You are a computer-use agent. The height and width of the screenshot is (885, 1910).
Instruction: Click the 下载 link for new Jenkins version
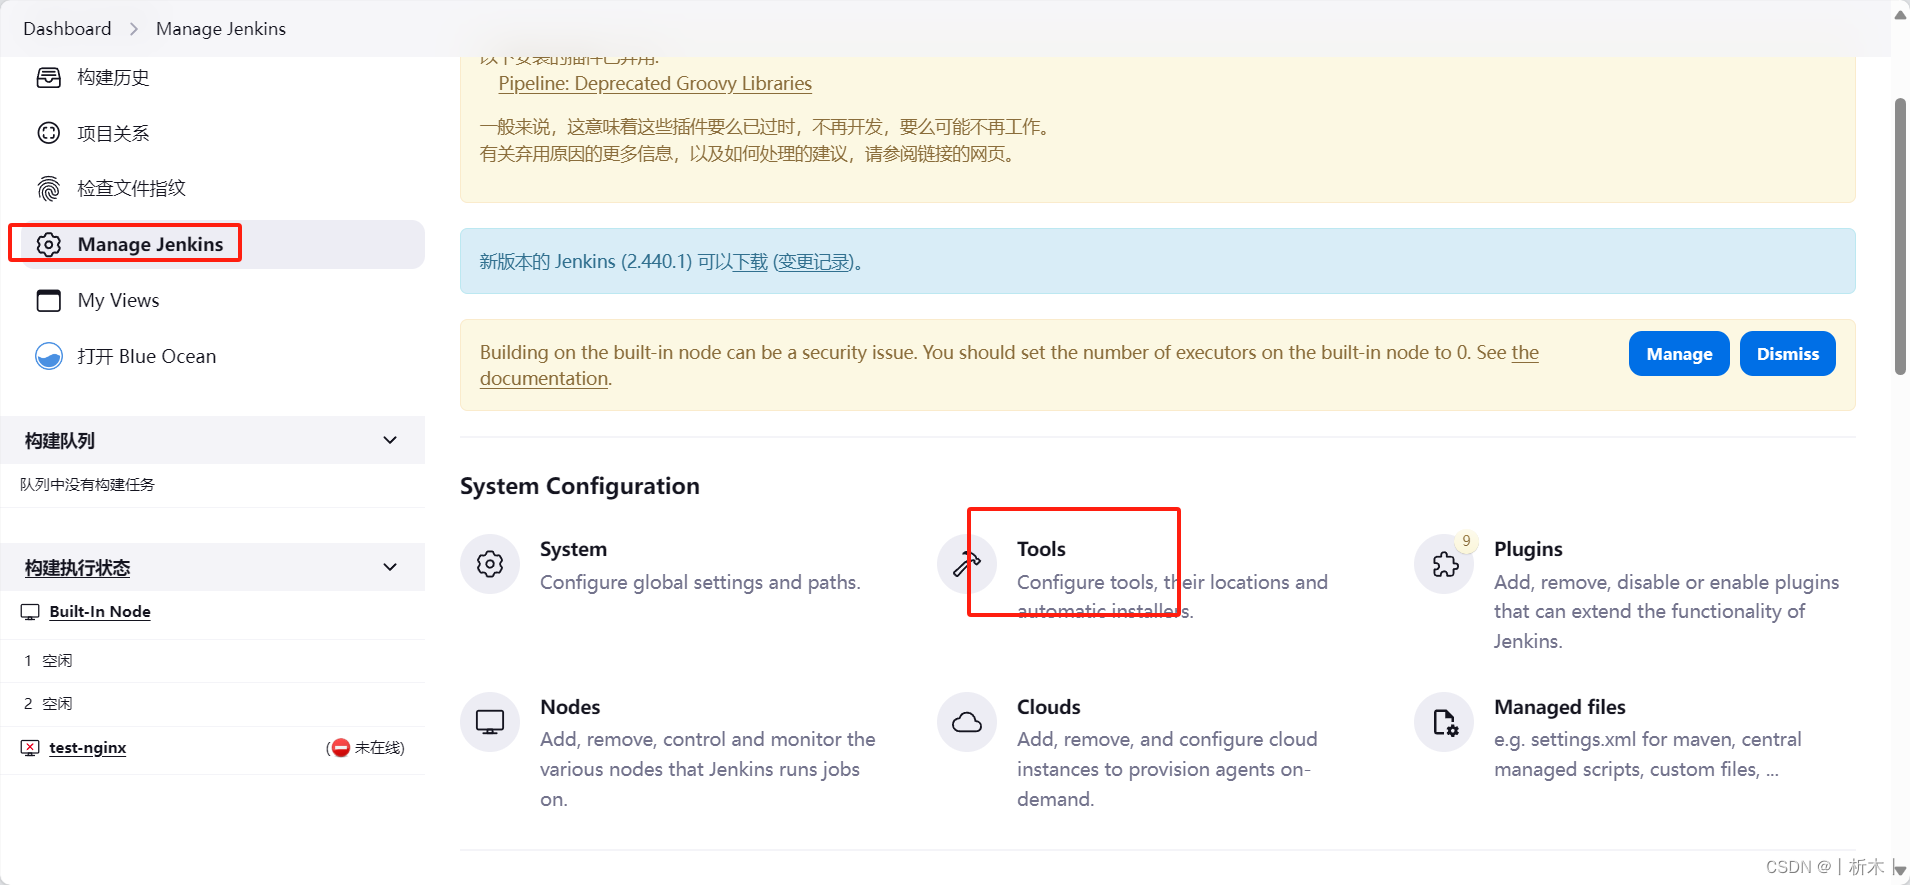pos(750,262)
